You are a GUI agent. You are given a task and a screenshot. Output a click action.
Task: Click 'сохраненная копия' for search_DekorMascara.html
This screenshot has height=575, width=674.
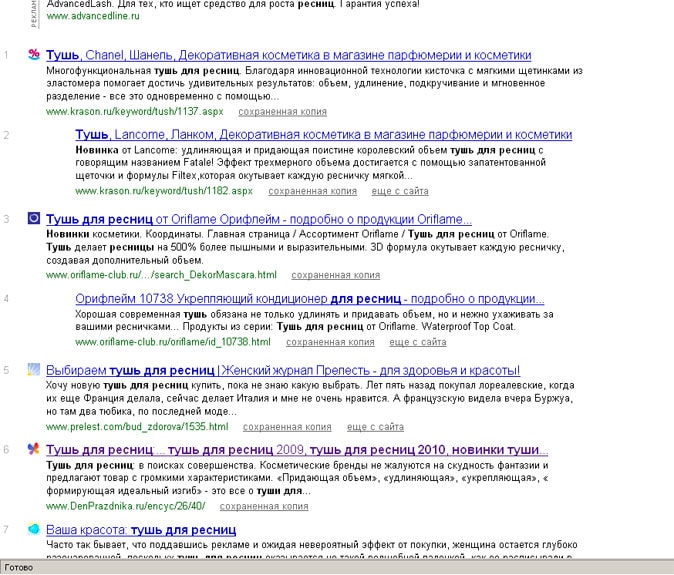tap(336, 275)
